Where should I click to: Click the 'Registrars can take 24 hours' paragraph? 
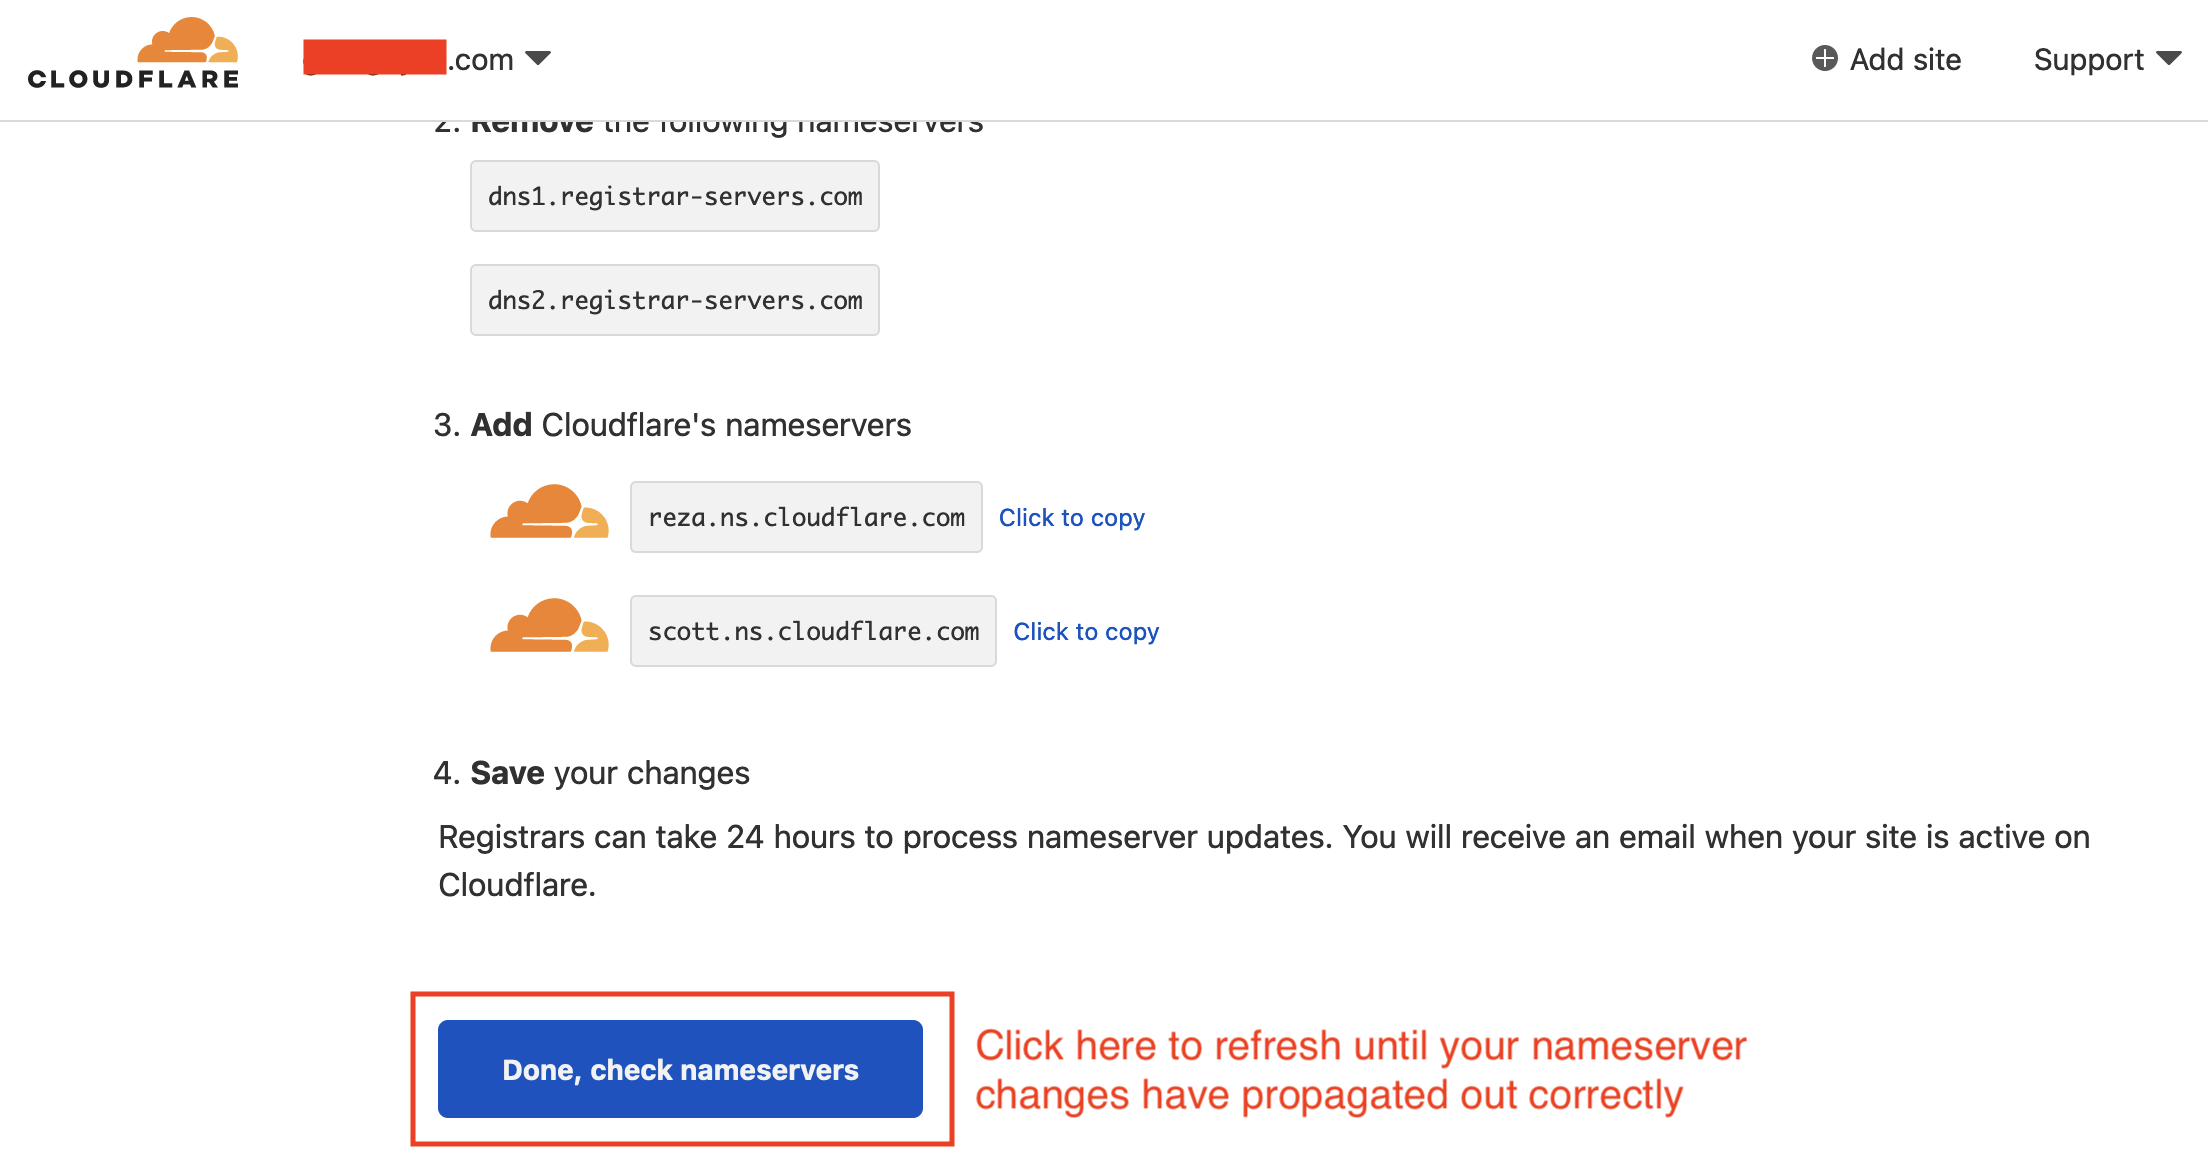pyautogui.click(x=1264, y=861)
